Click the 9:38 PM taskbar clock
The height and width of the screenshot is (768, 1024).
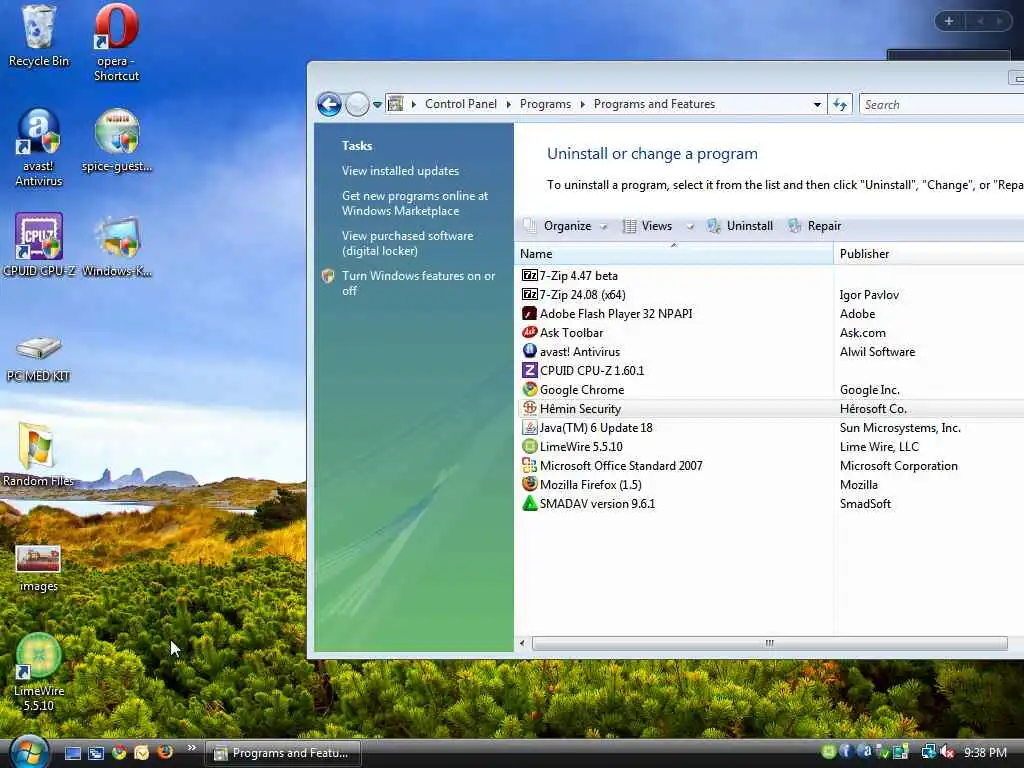click(985, 753)
